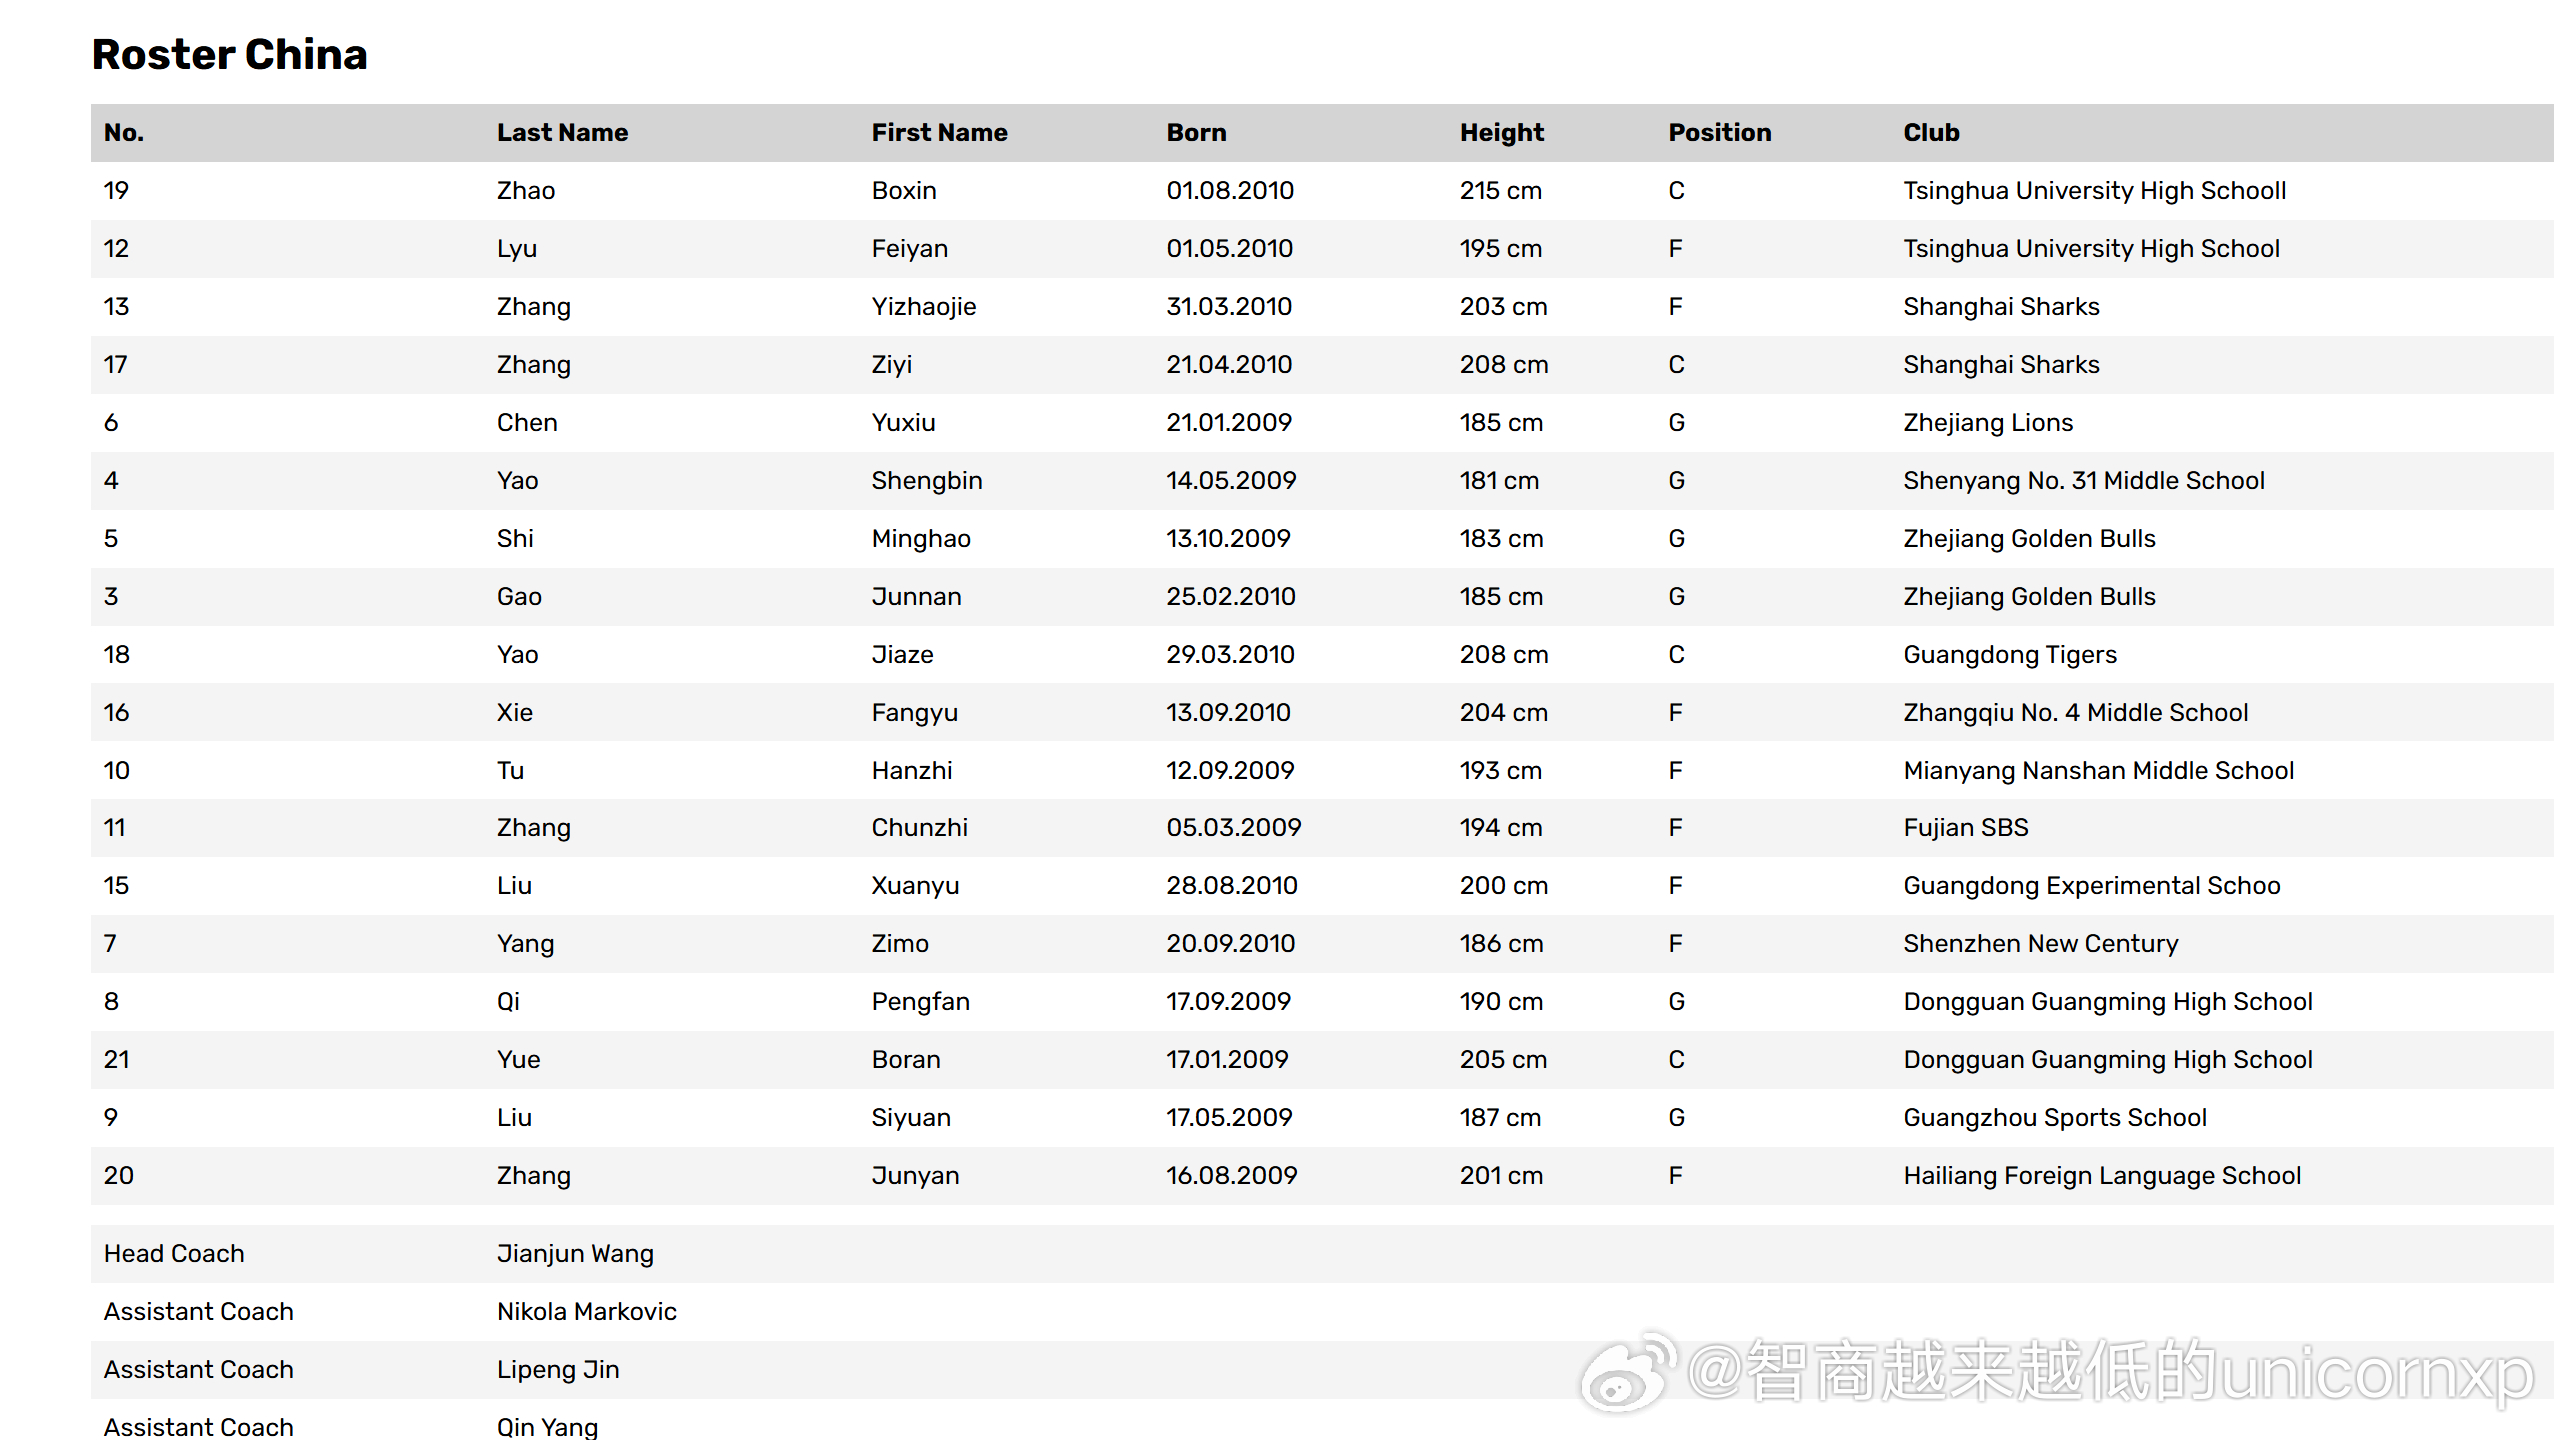Select the Fujian SBS club cell
2554x1440 pixels.
pos(1966,827)
